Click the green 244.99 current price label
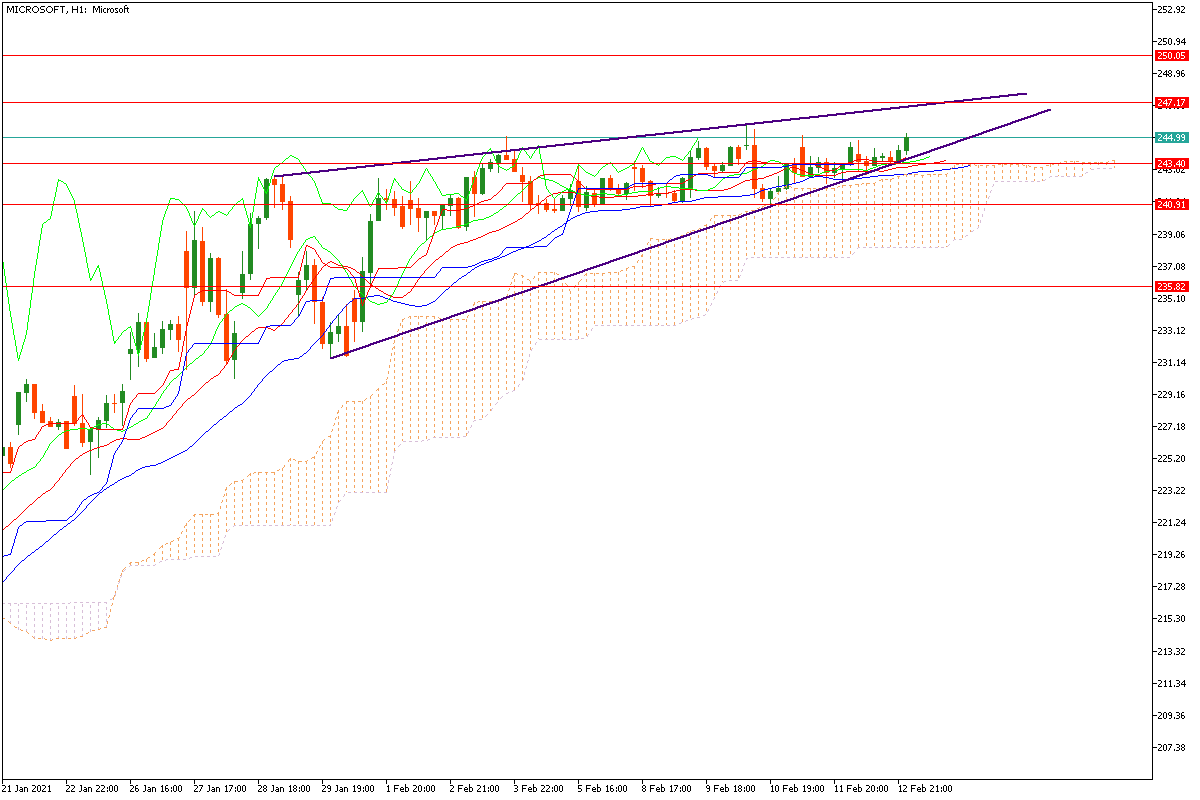Screen dimensions: 1200x800 pos(1170,137)
